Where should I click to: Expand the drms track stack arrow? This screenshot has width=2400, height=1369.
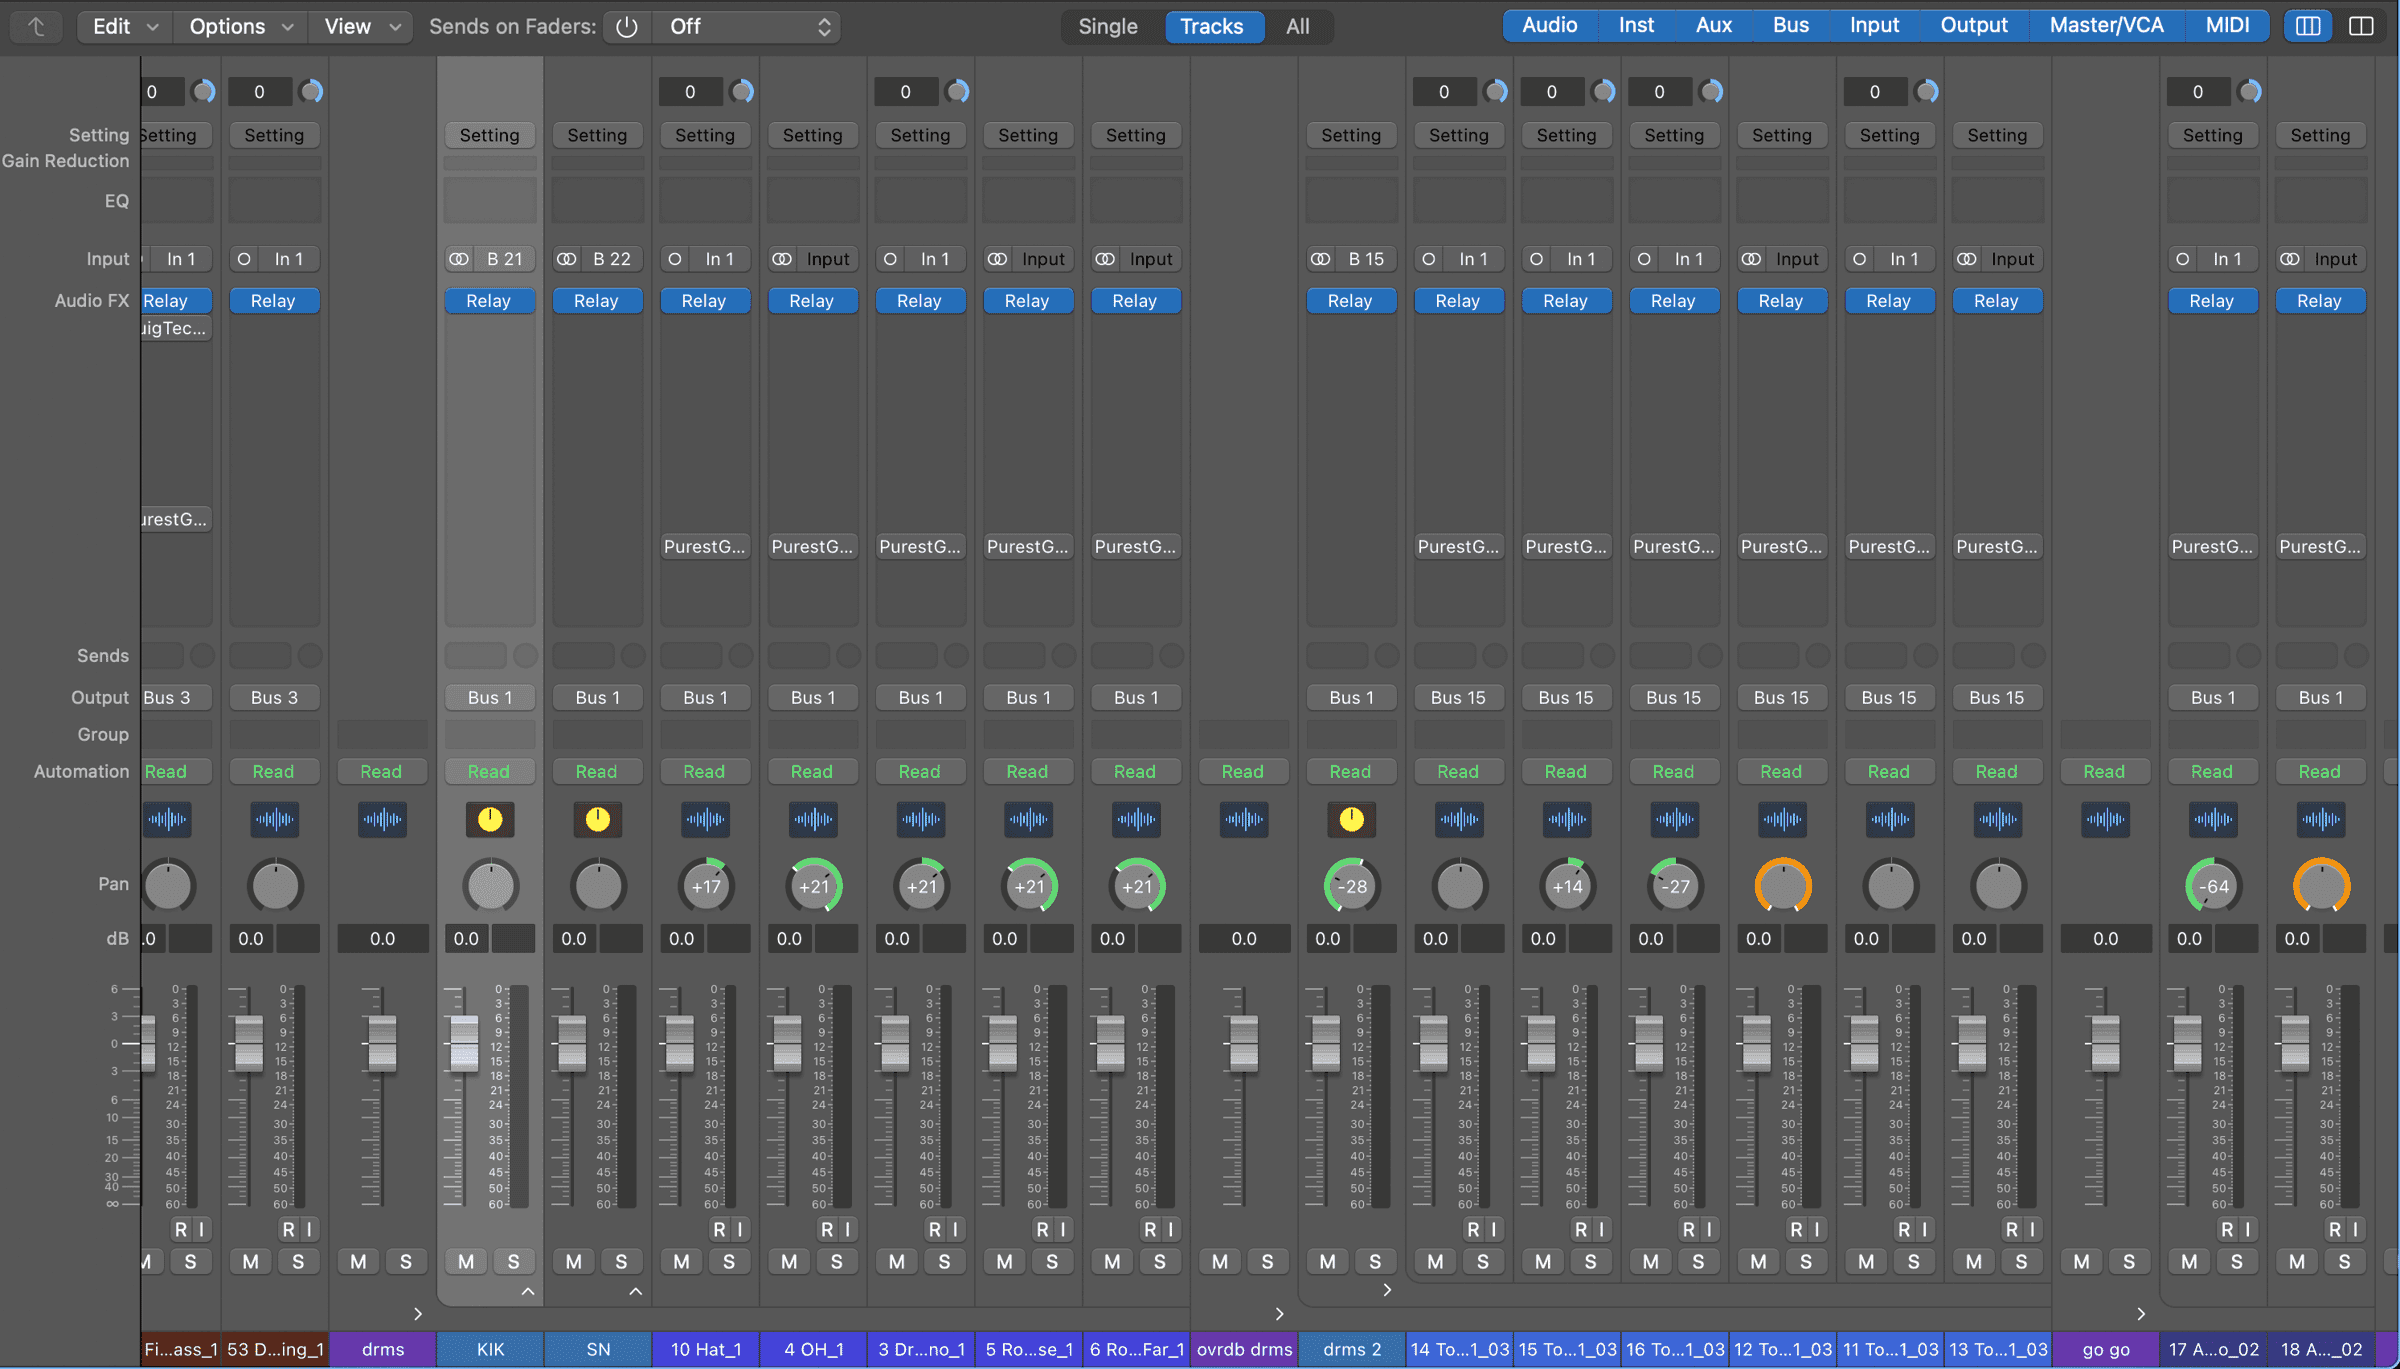[418, 1313]
